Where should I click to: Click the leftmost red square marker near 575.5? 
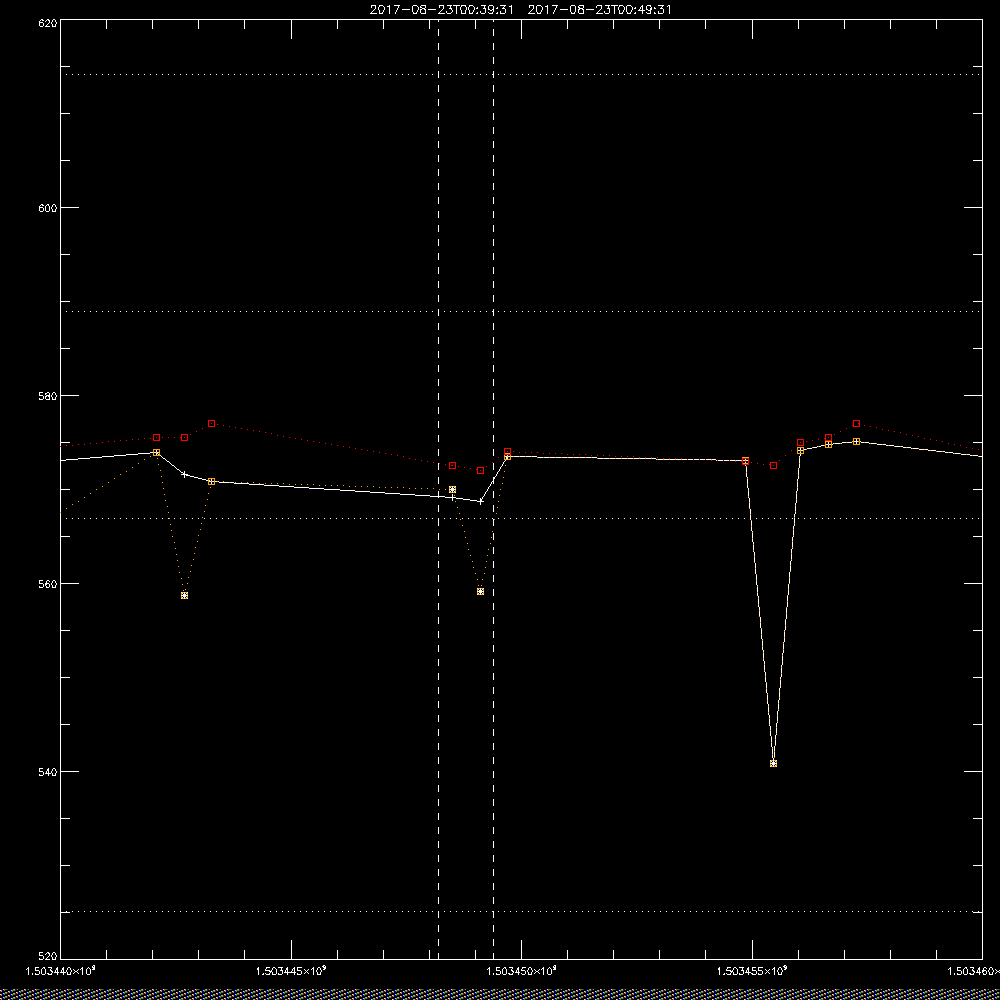pyautogui.click(x=156, y=438)
